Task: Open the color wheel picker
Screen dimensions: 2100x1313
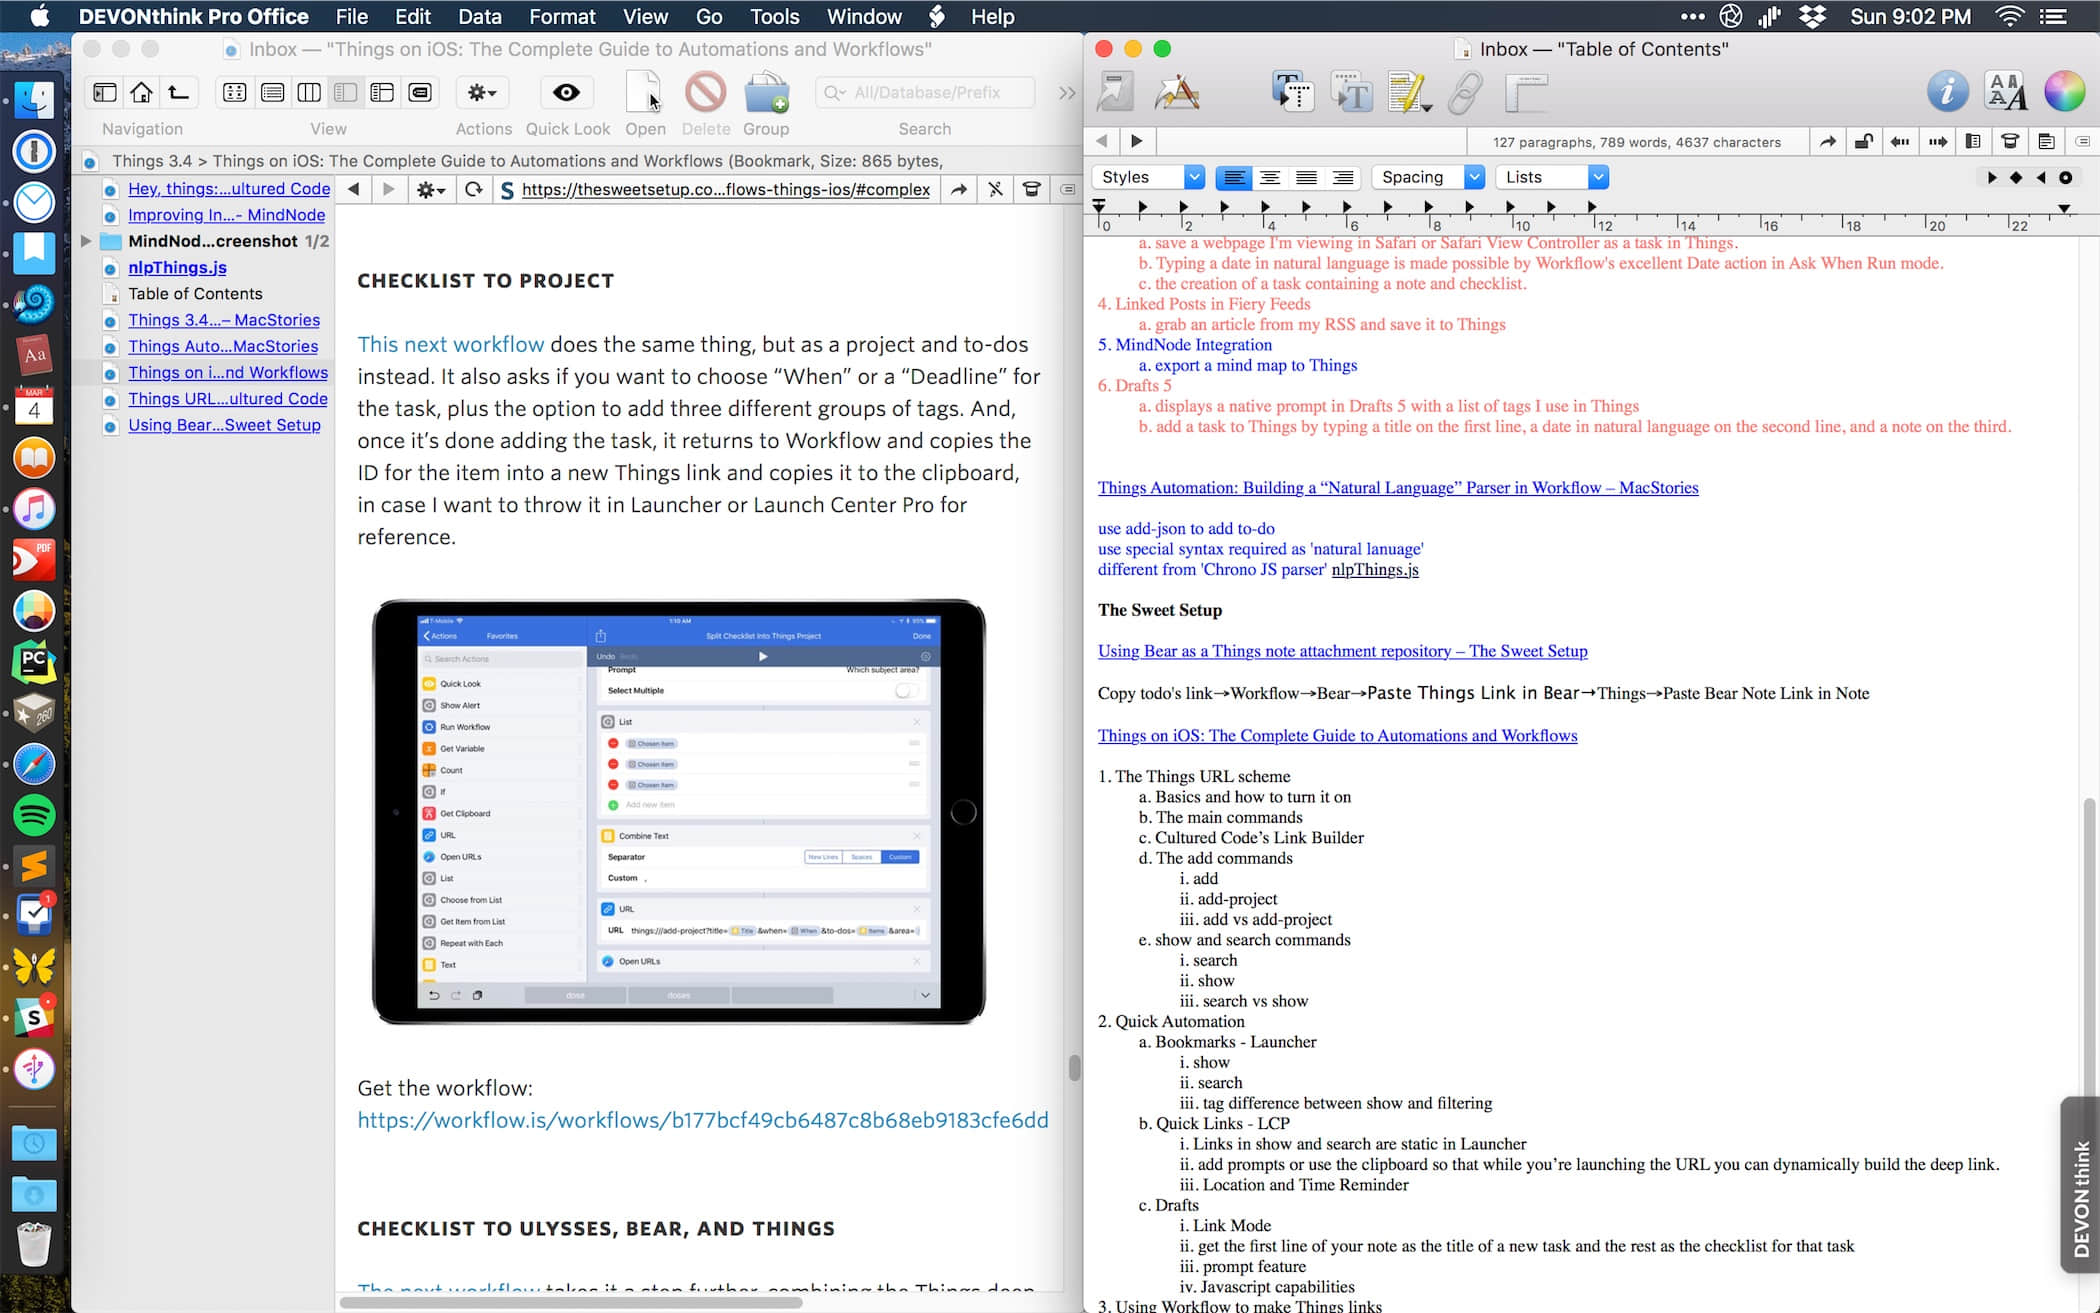Action: coord(2064,92)
